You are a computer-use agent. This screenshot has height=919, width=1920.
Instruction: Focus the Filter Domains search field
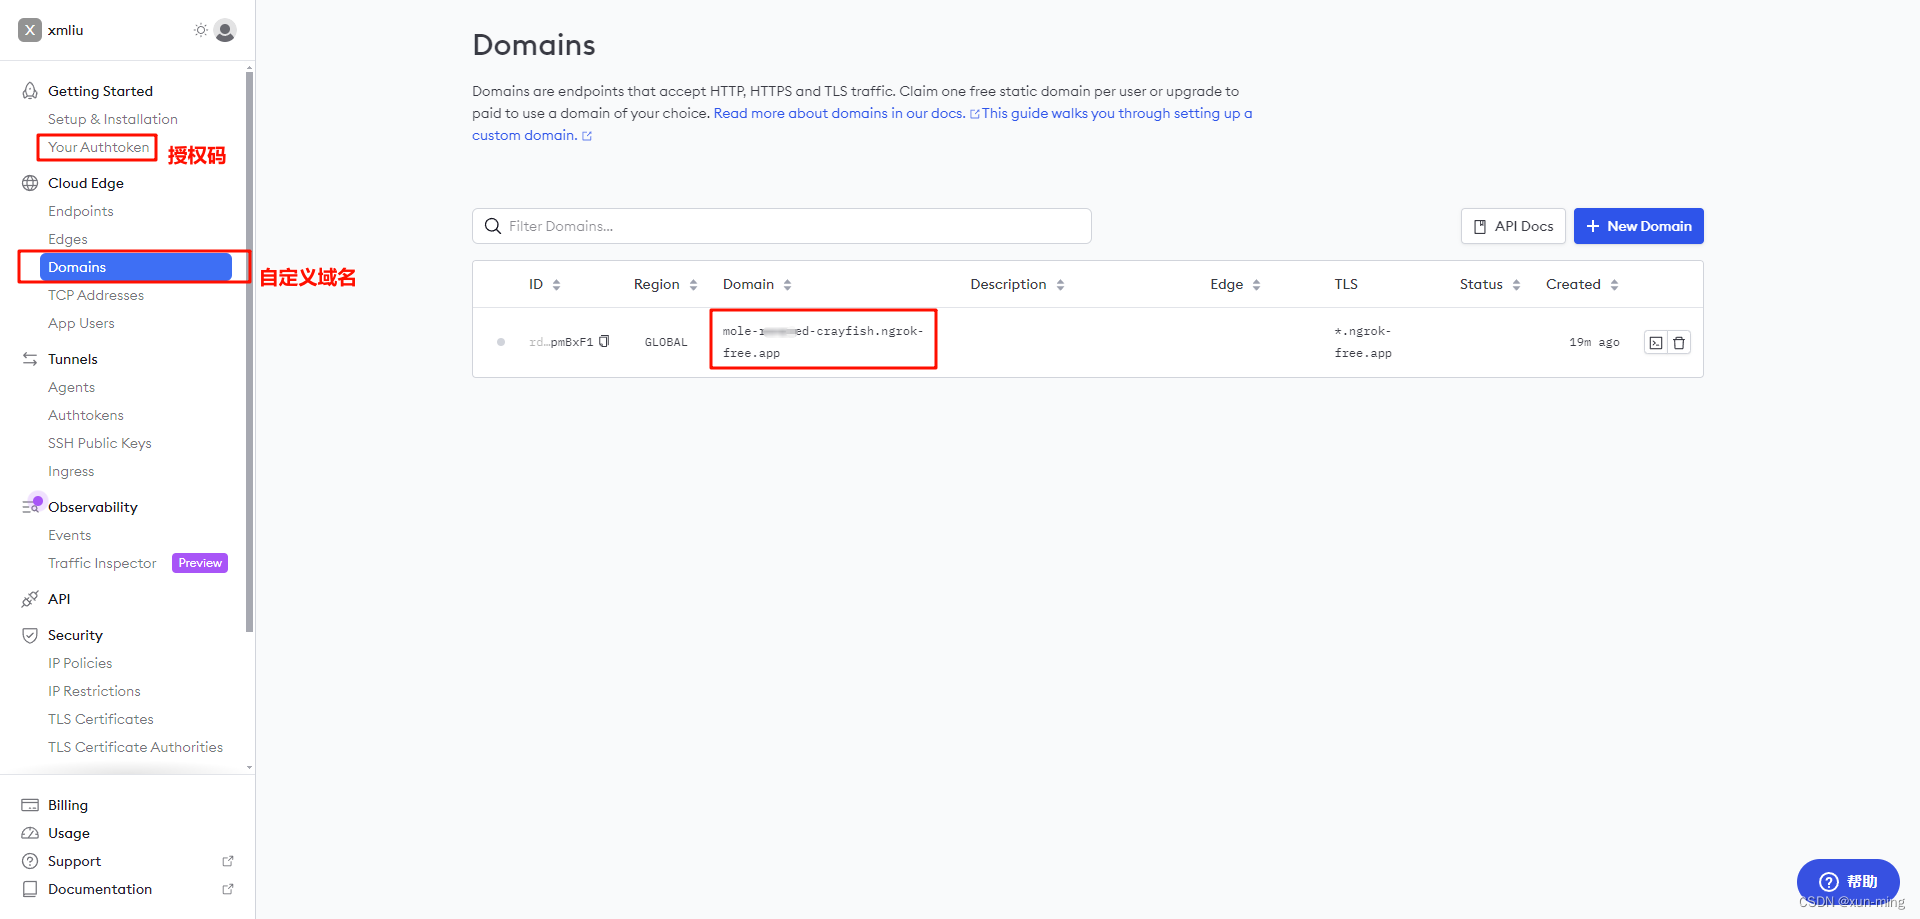782,226
